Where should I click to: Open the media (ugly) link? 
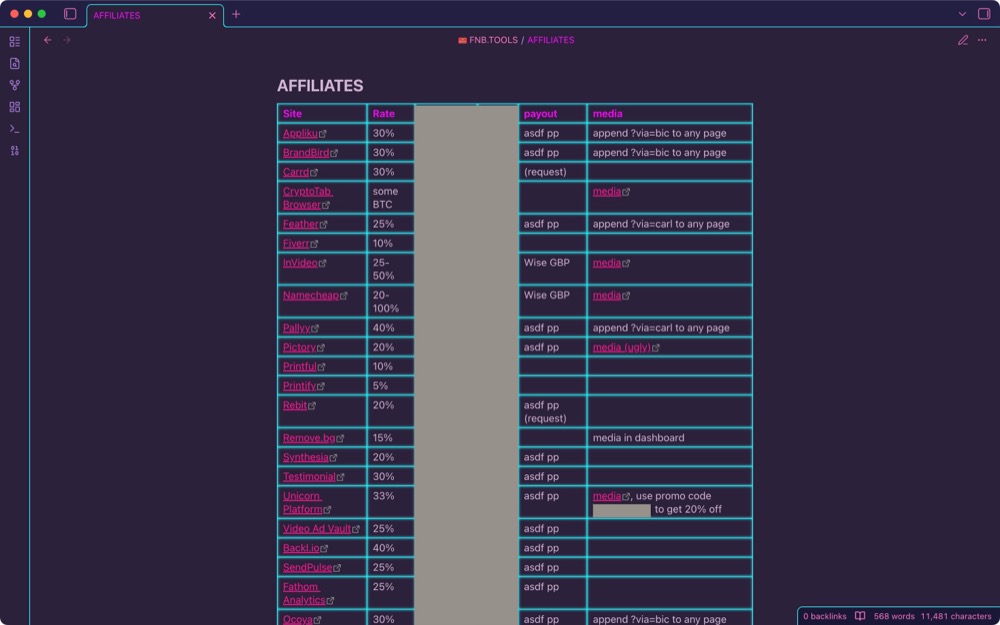(622, 348)
